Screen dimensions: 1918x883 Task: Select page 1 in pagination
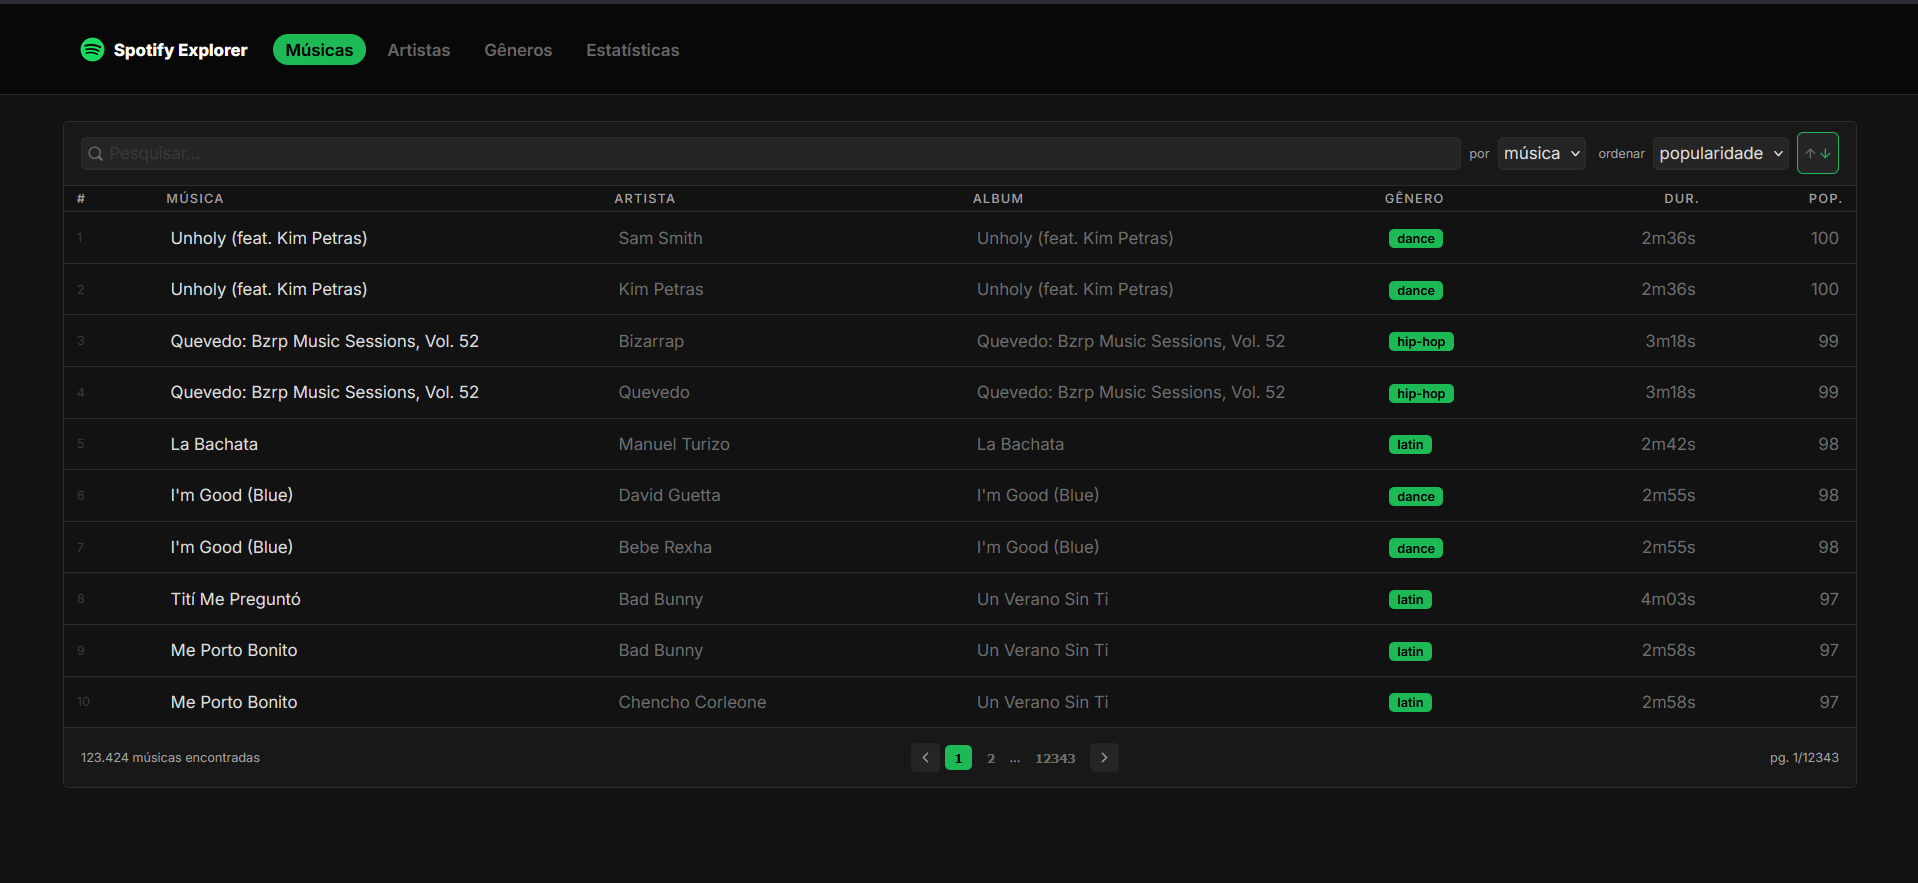point(958,758)
